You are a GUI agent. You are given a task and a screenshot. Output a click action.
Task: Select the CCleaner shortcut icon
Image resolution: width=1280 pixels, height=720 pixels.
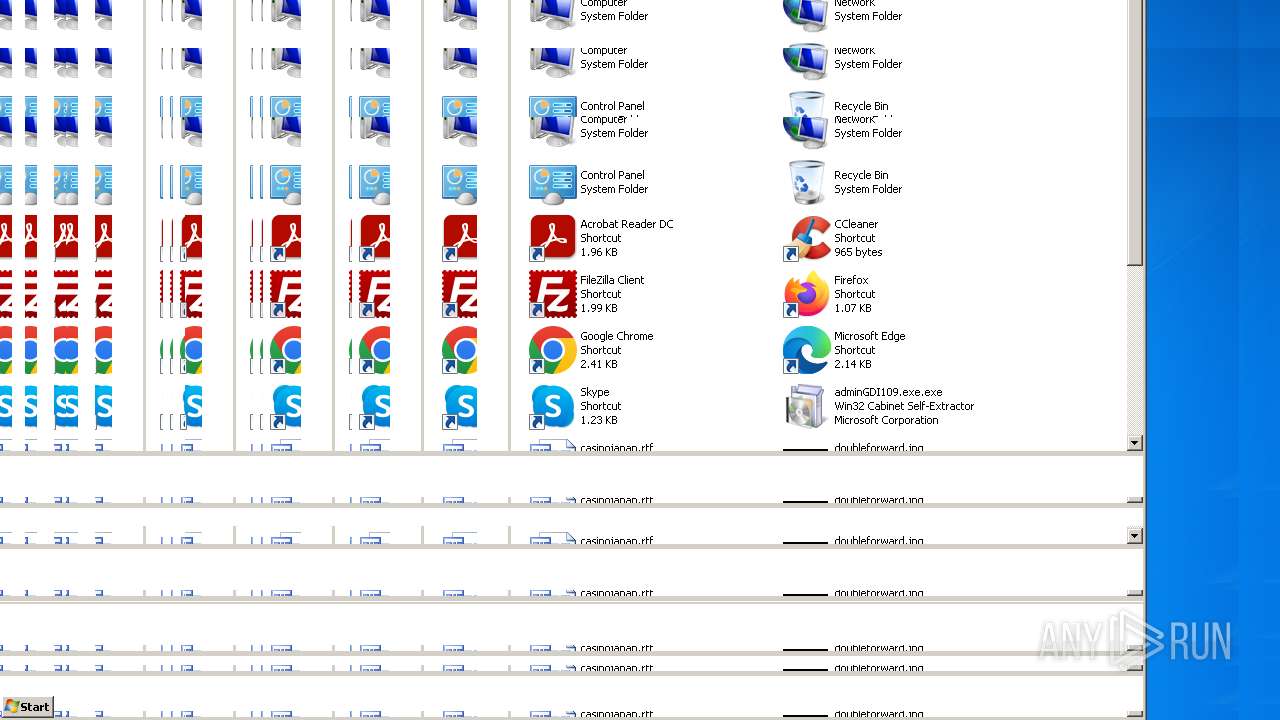click(807, 238)
